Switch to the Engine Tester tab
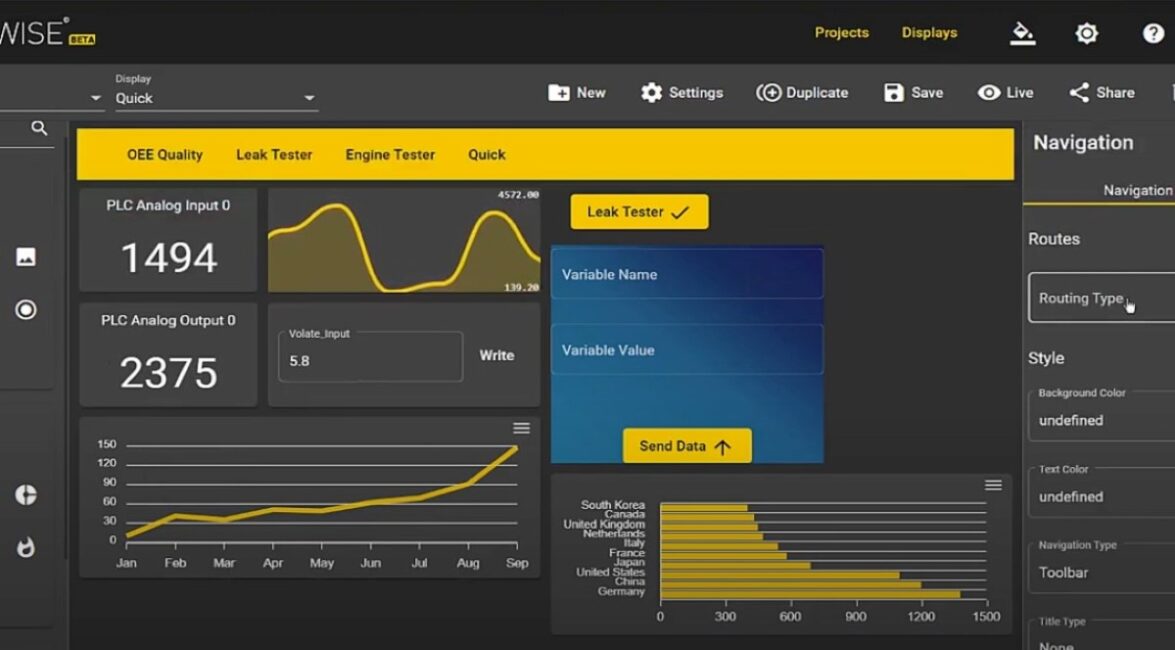 click(x=389, y=154)
